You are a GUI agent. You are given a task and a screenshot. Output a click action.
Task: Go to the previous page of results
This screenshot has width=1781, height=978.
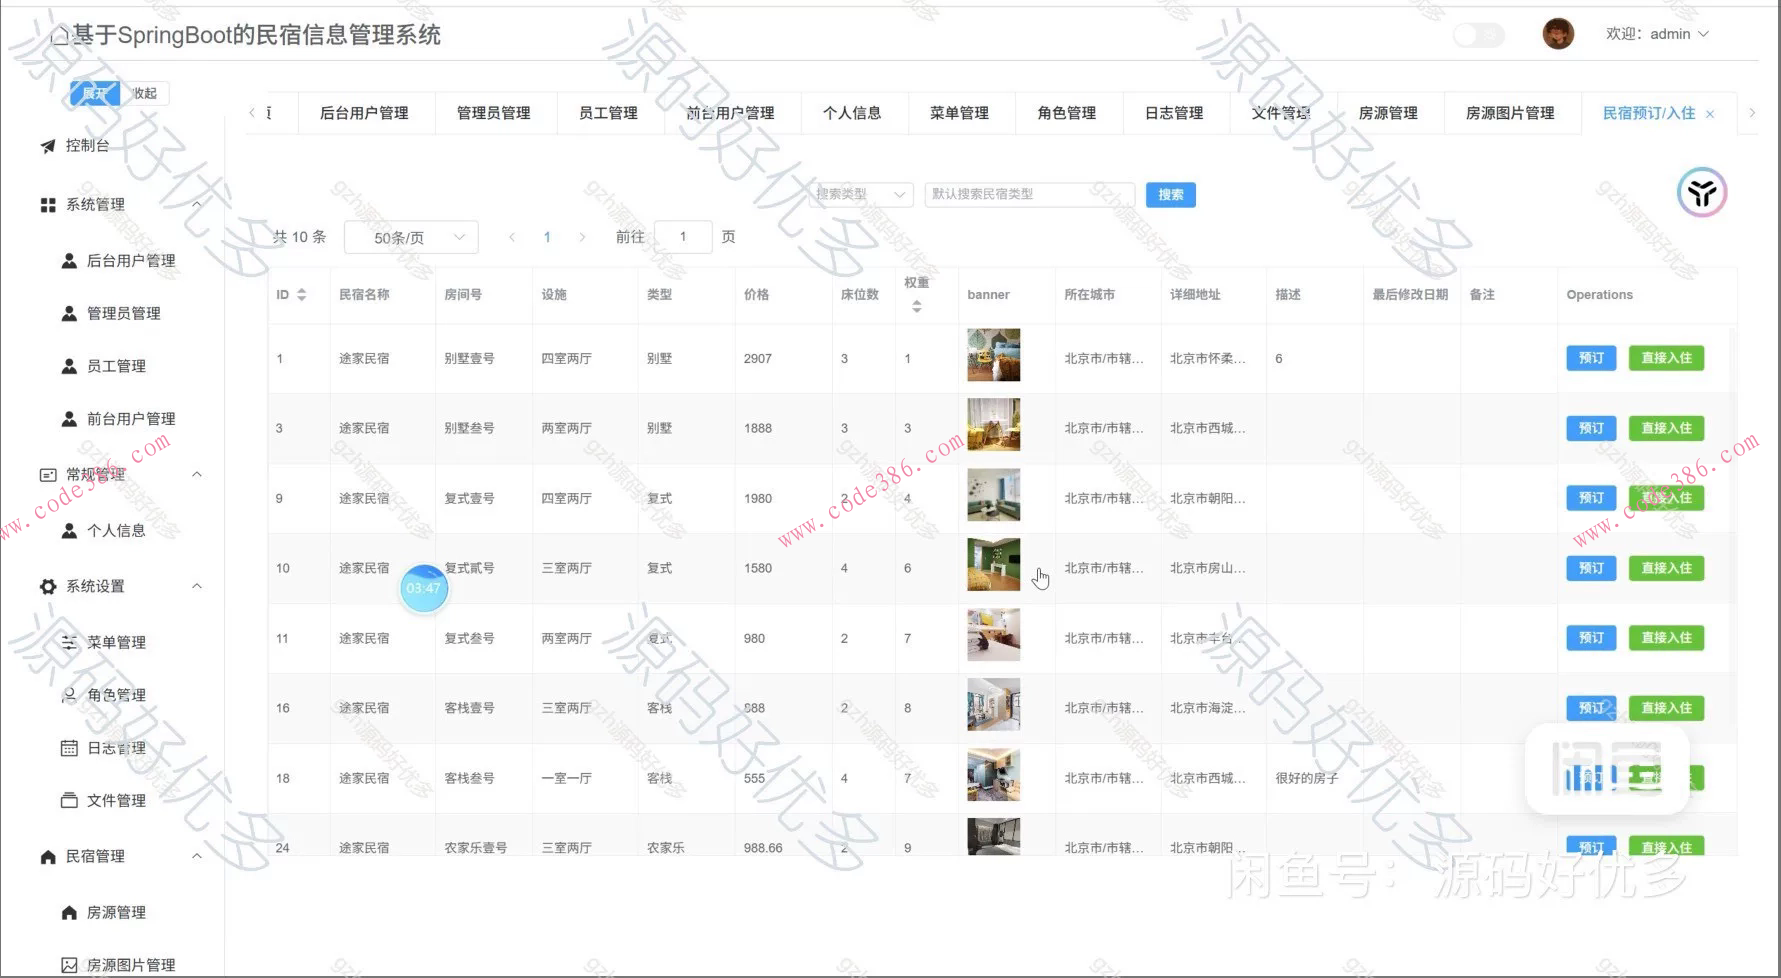tap(512, 237)
